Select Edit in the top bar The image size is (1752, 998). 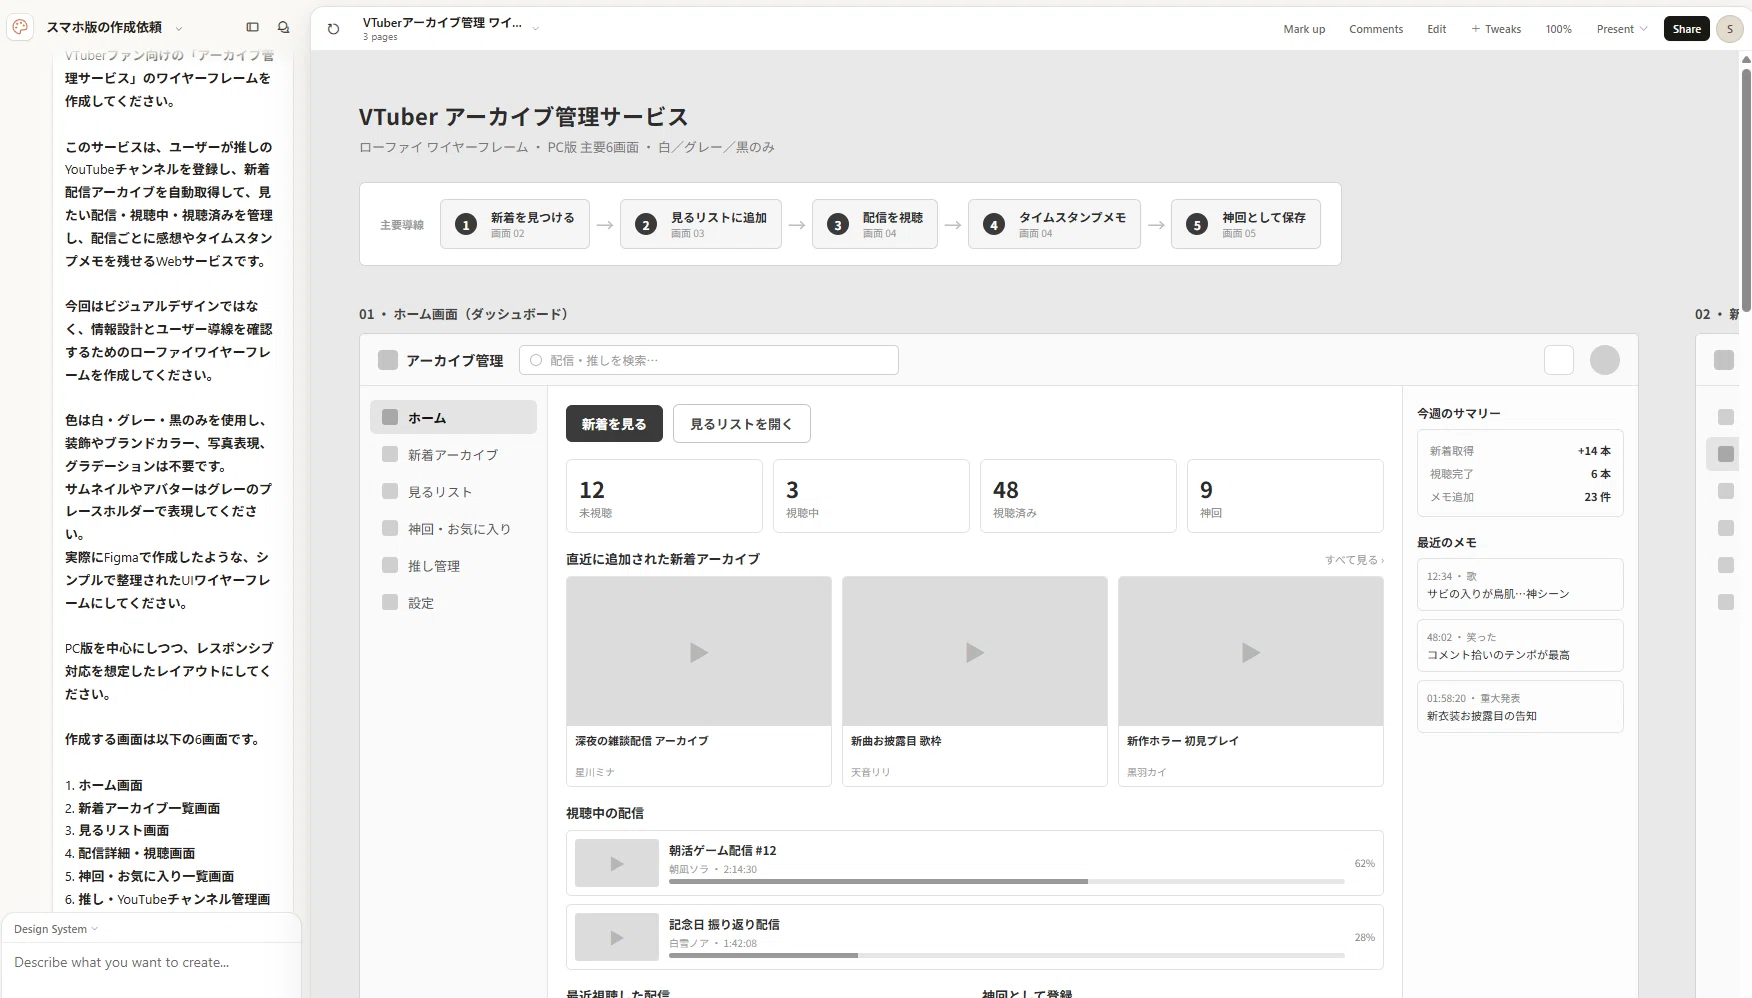pyautogui.click(x=1436, y=29)
